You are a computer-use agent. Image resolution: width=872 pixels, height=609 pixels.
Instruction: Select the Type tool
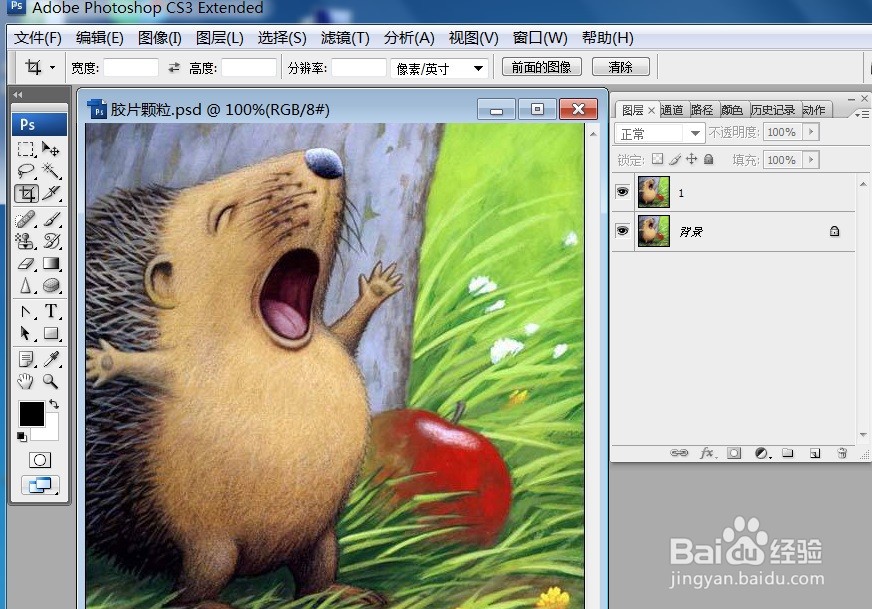(x=51, y=311)
